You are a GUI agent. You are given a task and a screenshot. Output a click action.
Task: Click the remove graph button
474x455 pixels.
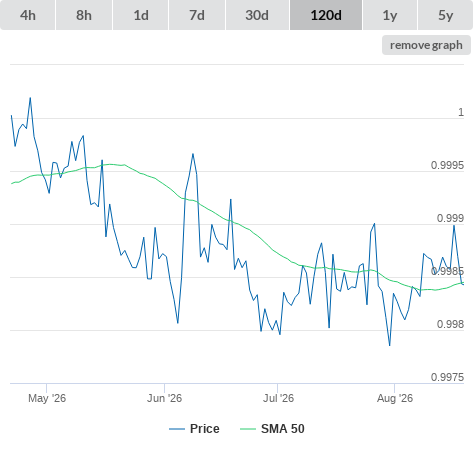click(426, 45)
